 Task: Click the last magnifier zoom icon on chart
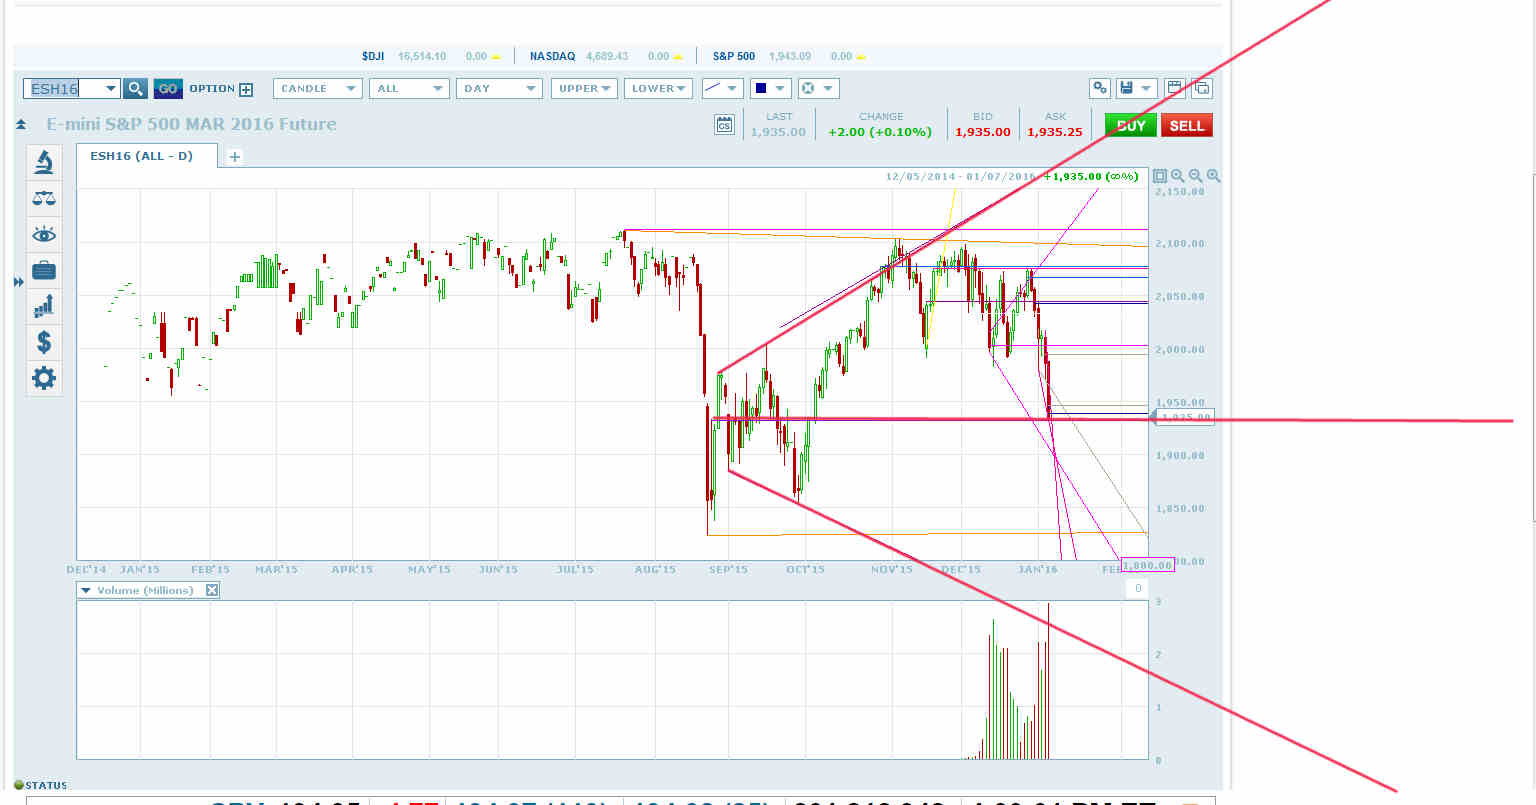click(1213, 176)
